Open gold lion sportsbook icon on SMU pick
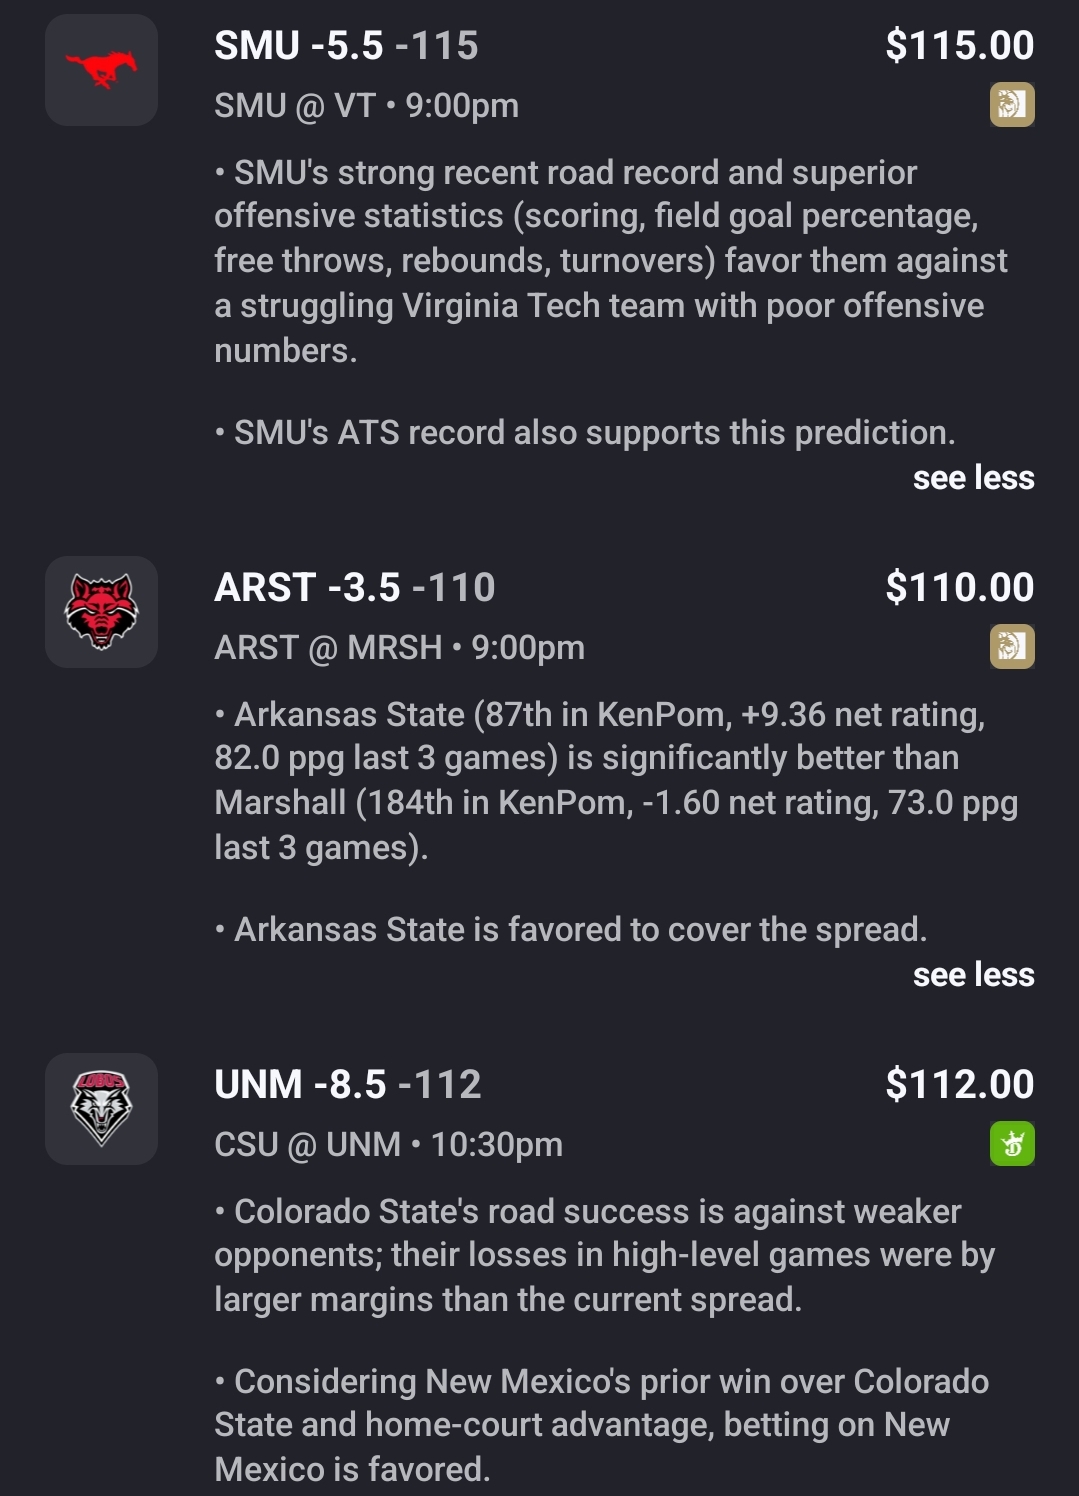 click(1012, 105)
